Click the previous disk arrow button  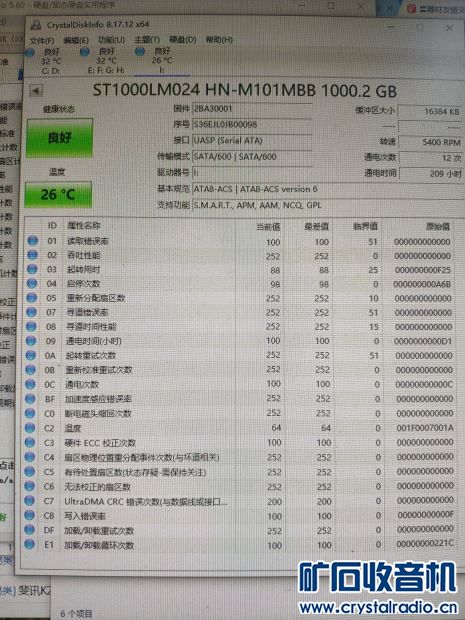coord(36,91)
